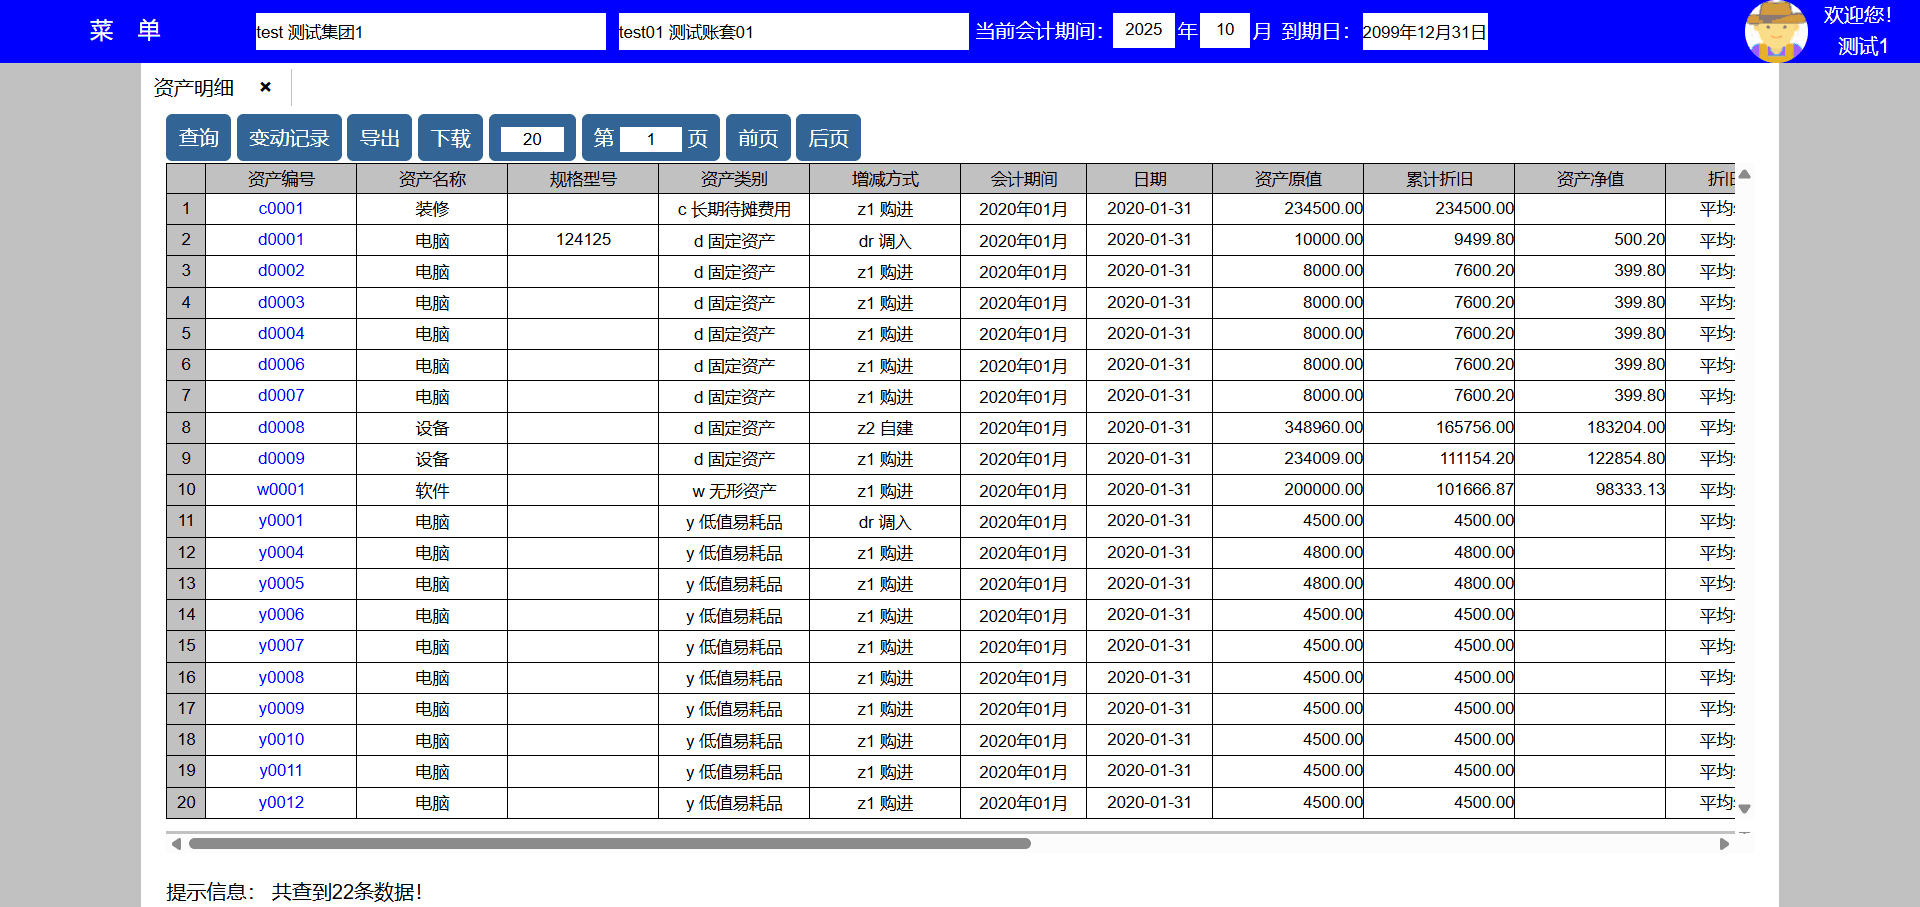Screen dimensions: 1920x907
Task: Click the page number input field
Action: pyautogui.click(x=650, y=139)
